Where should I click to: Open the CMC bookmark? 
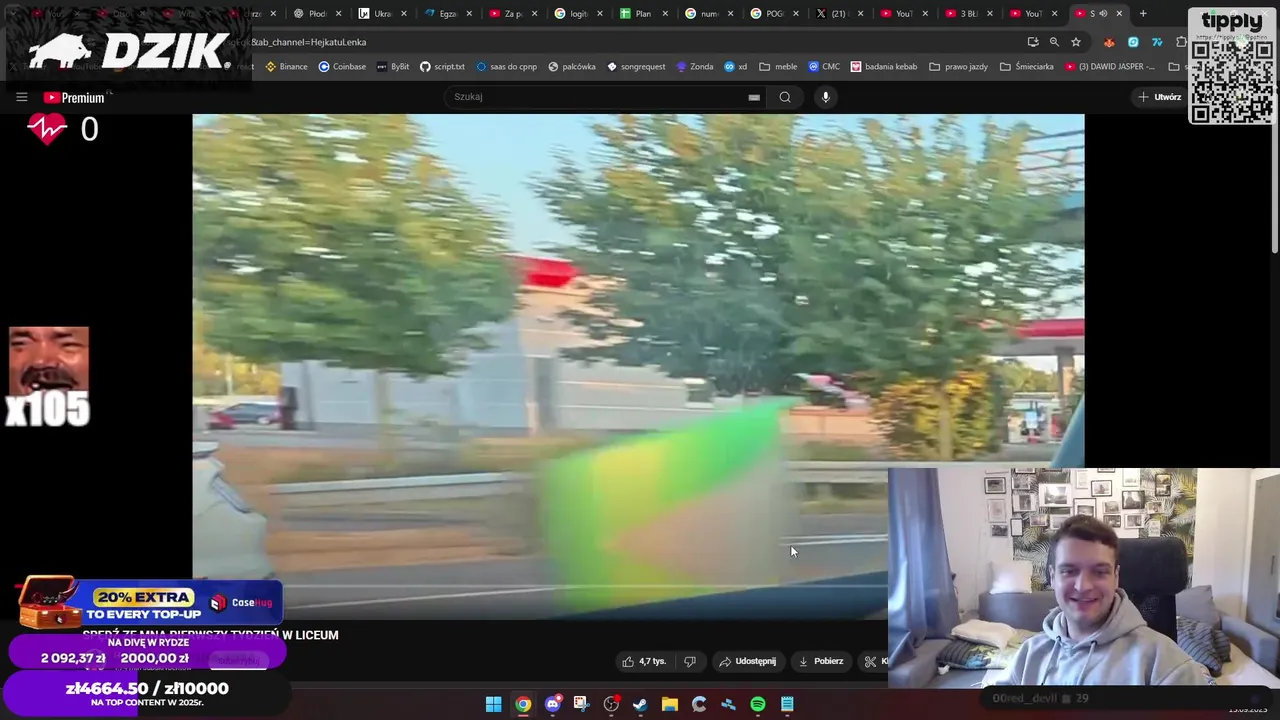coord(824,67)
